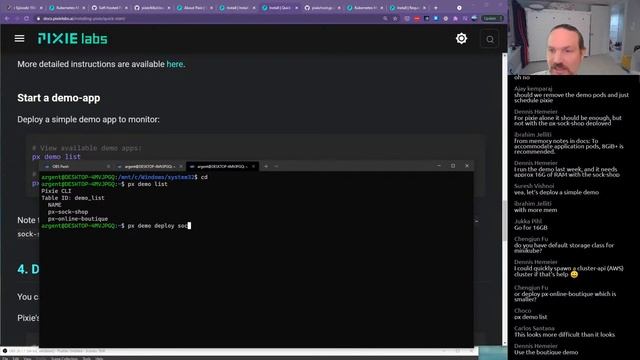The image size is (640, 360).
Task: Switch to the second terminal tab
Action: 149,167
